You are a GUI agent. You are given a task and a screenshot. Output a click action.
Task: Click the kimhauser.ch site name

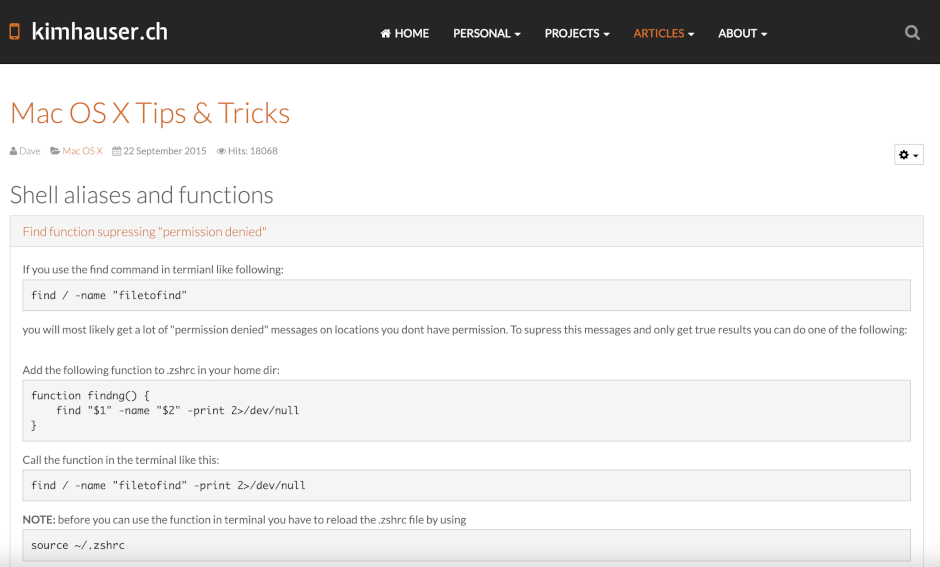[x=99, y=32]
